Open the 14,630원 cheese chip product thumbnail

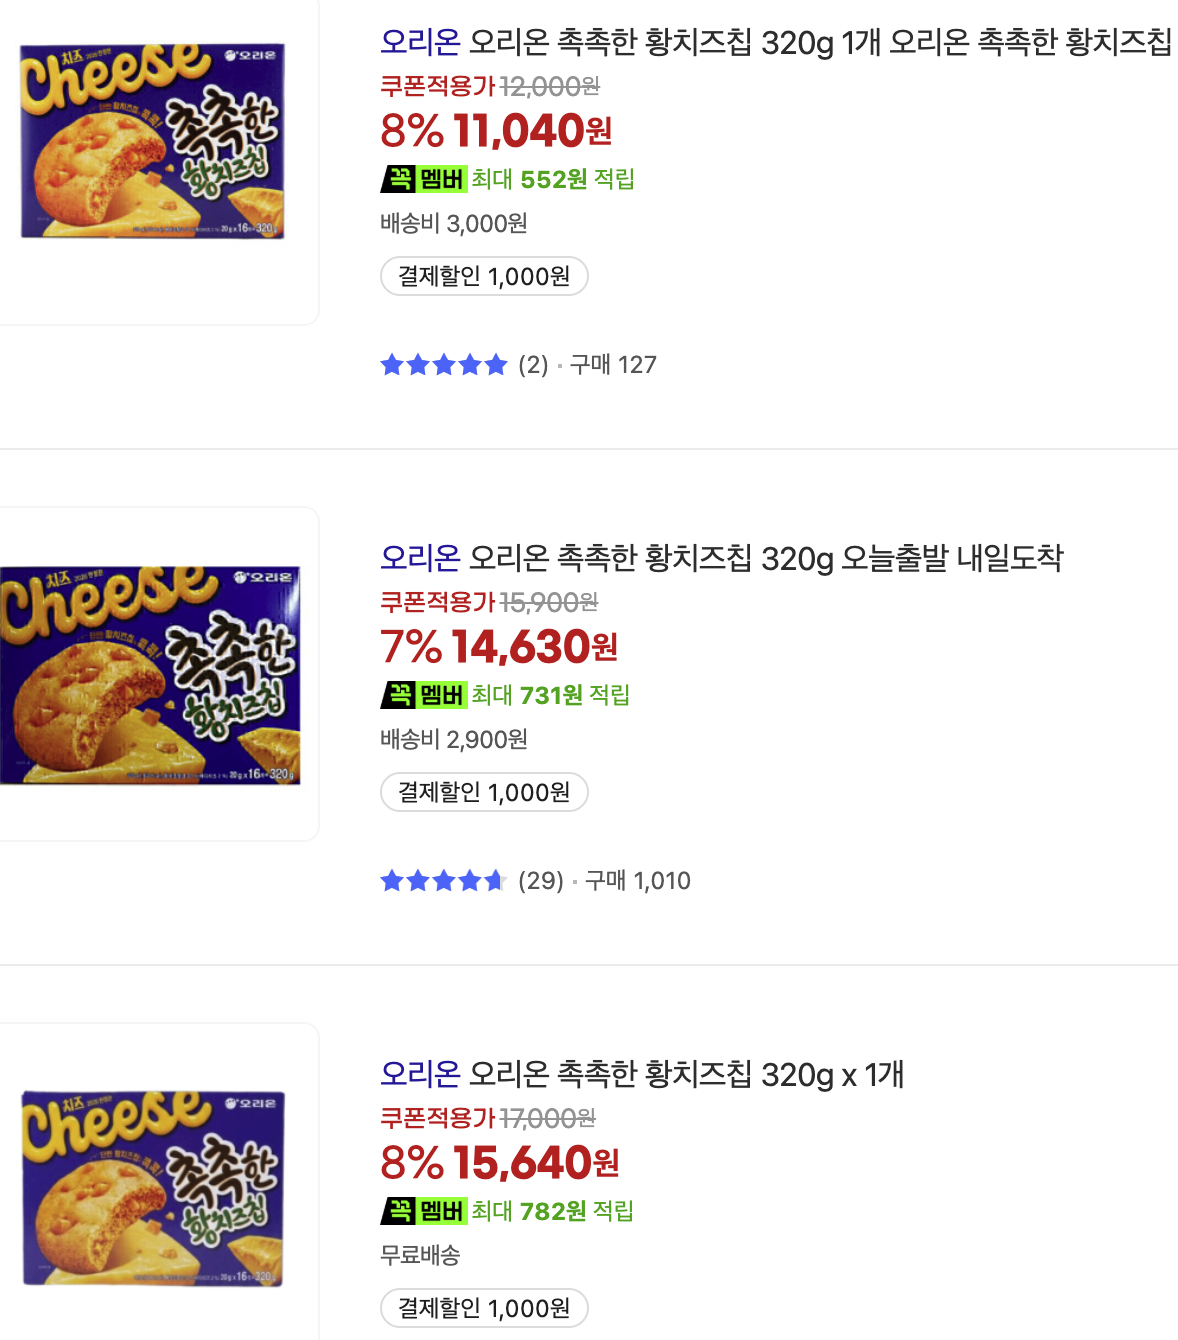point(150,675)
